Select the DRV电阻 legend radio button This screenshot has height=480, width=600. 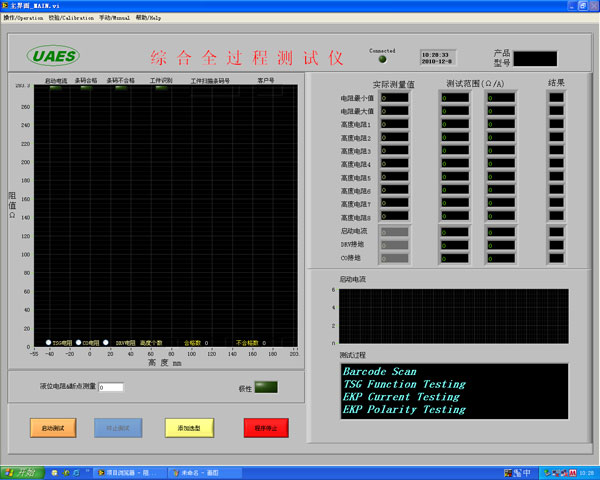point(106,342)
